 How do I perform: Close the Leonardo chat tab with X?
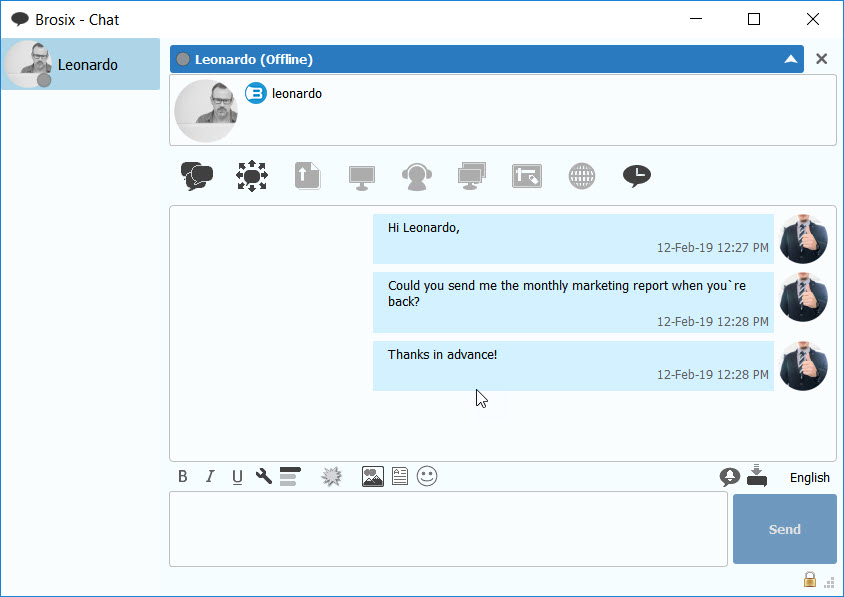pos(821,59)
